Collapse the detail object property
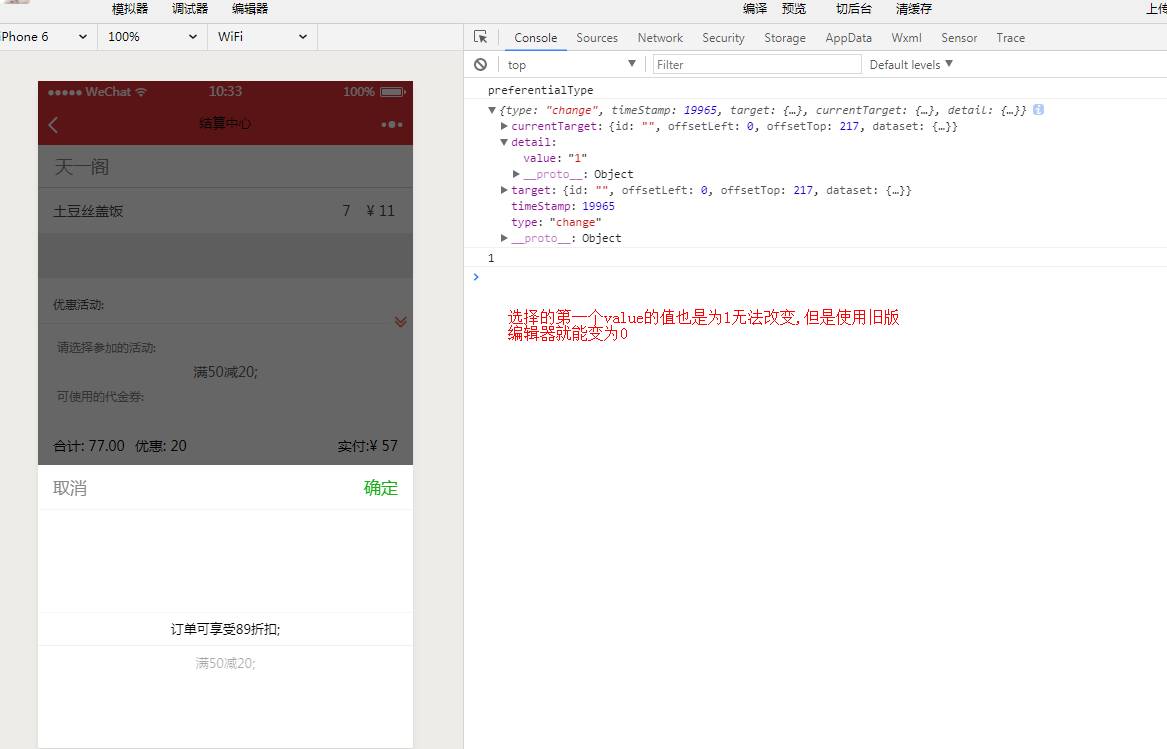The image size is (1167, 749). pos(504,142)
